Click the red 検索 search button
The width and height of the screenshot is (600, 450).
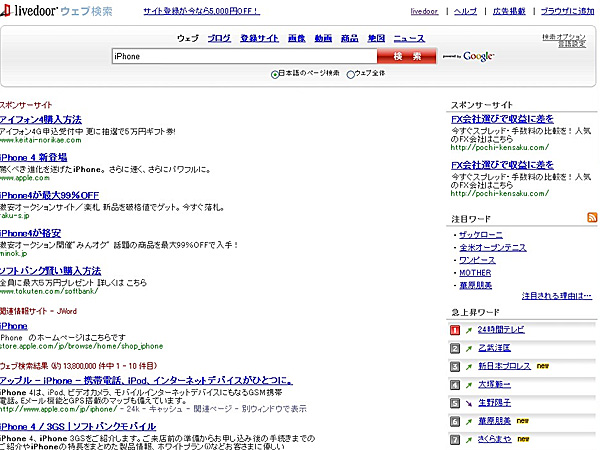406,56
